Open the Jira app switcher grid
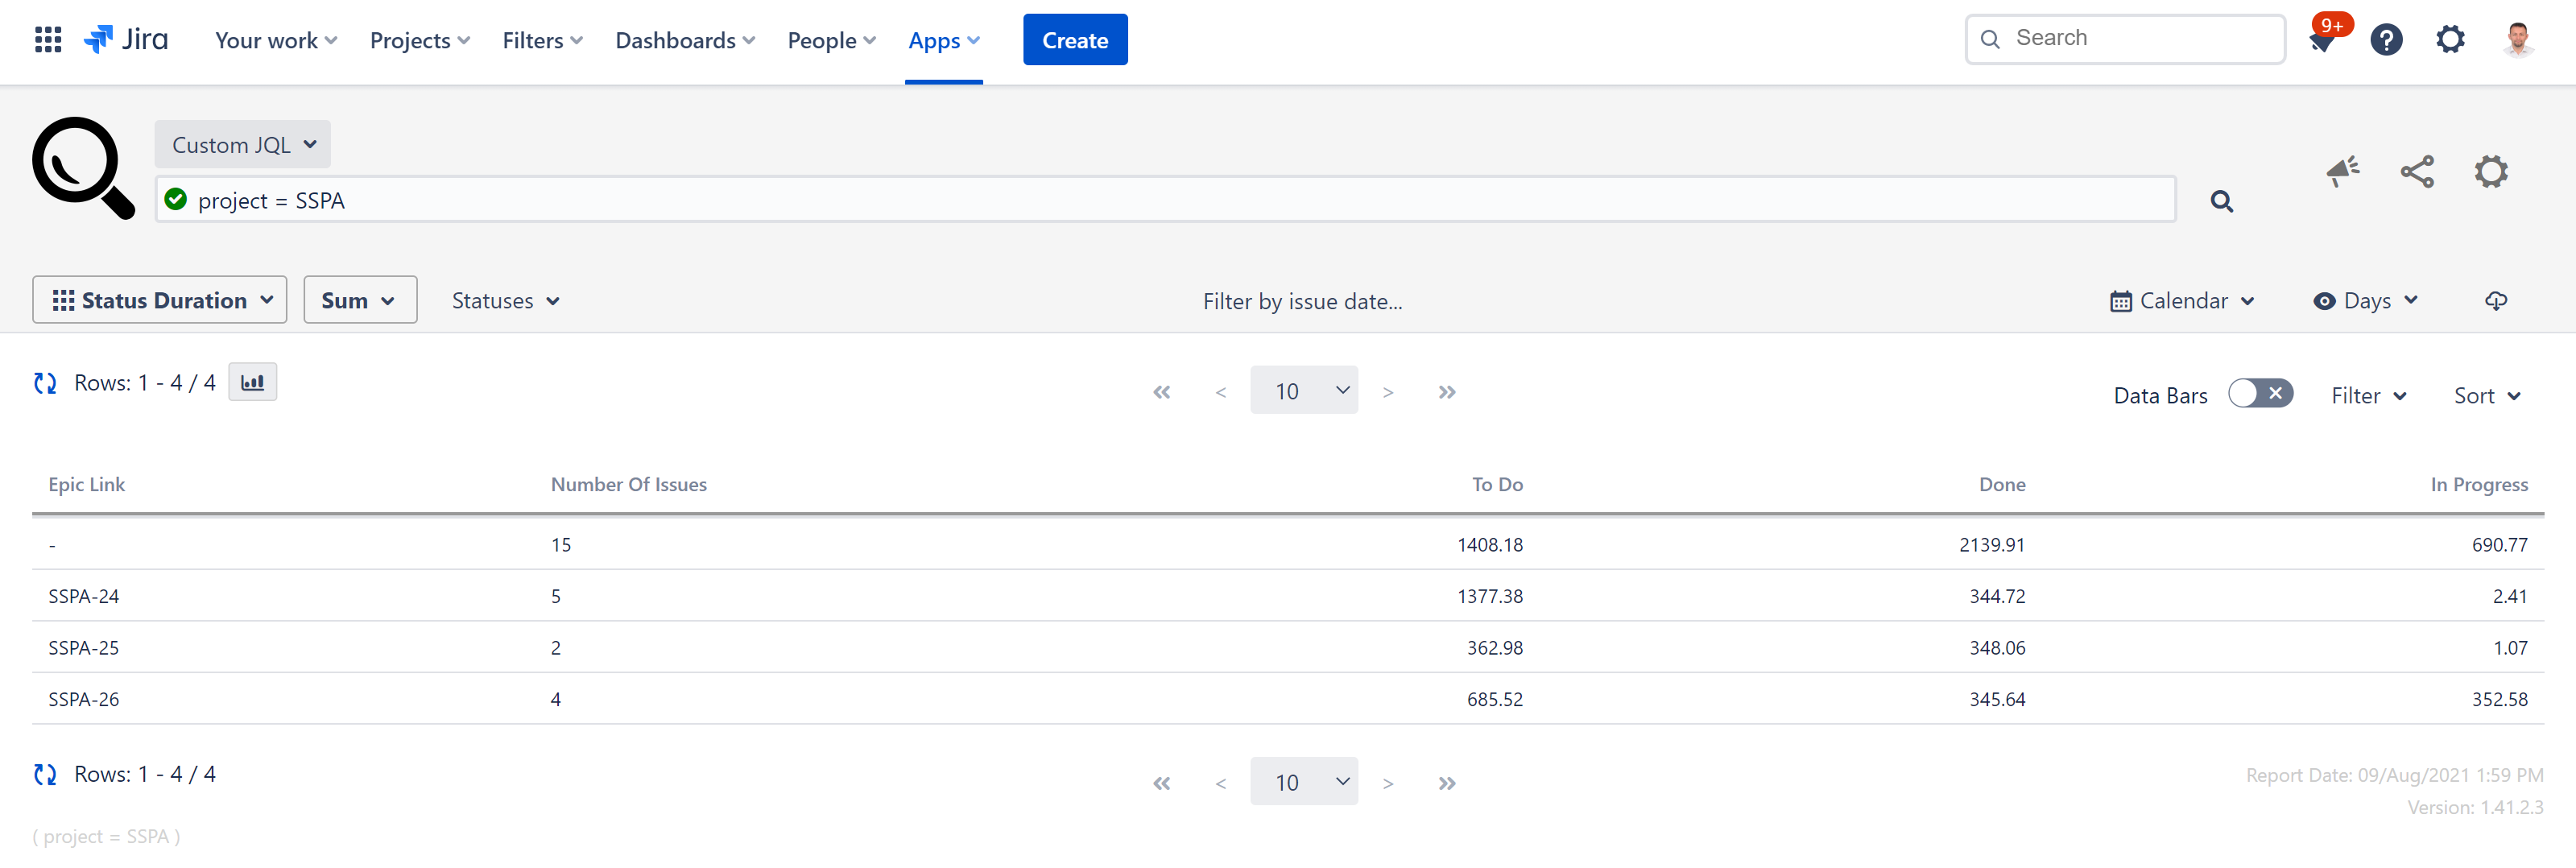The image size is (2576, 868). (47, 40)
